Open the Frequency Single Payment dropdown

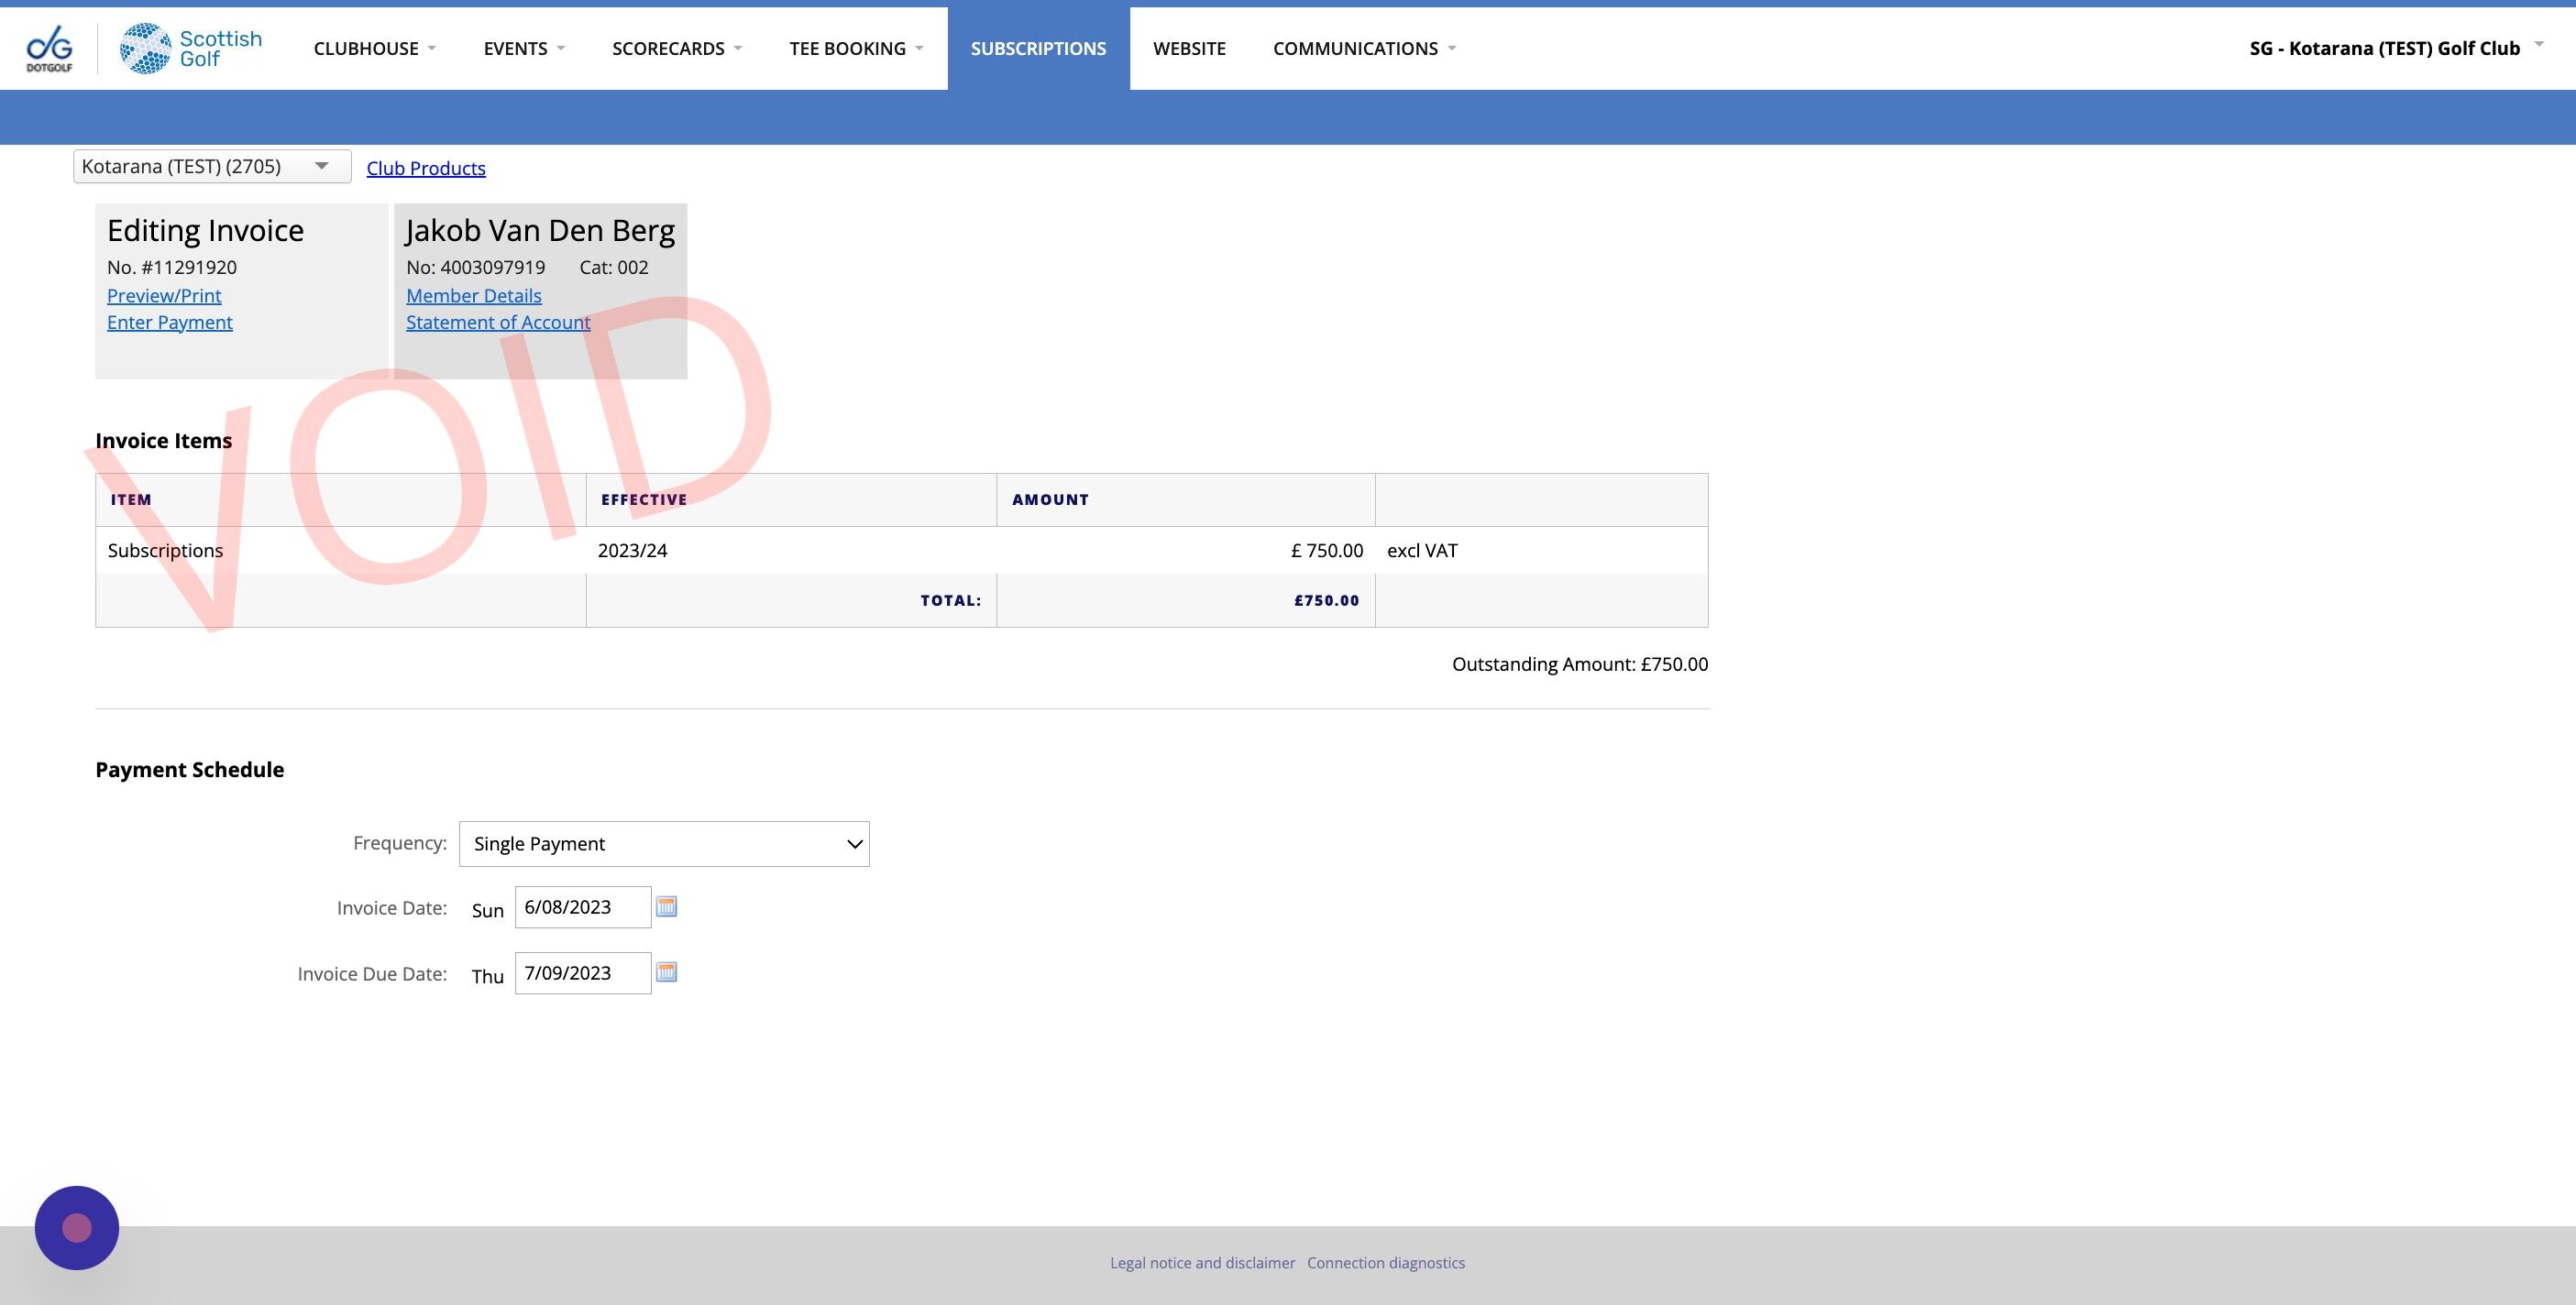664,844
